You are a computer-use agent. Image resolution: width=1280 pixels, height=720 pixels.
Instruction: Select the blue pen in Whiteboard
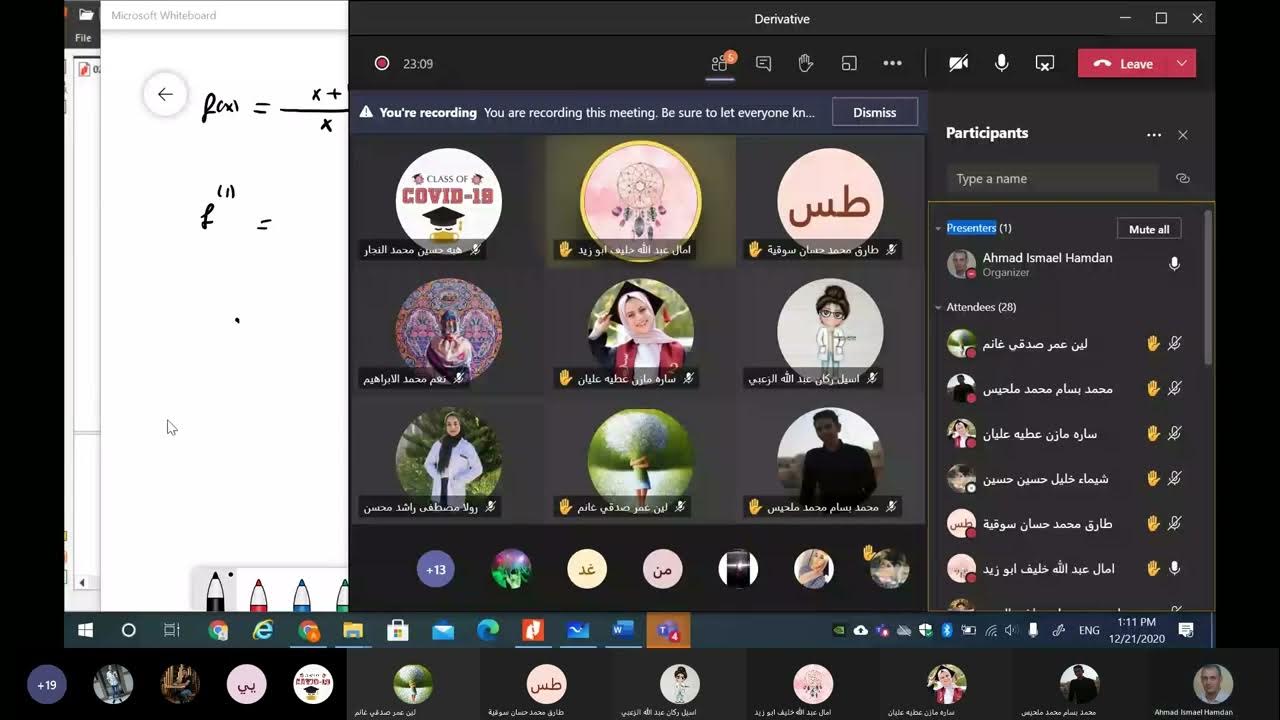click(301, 594)
